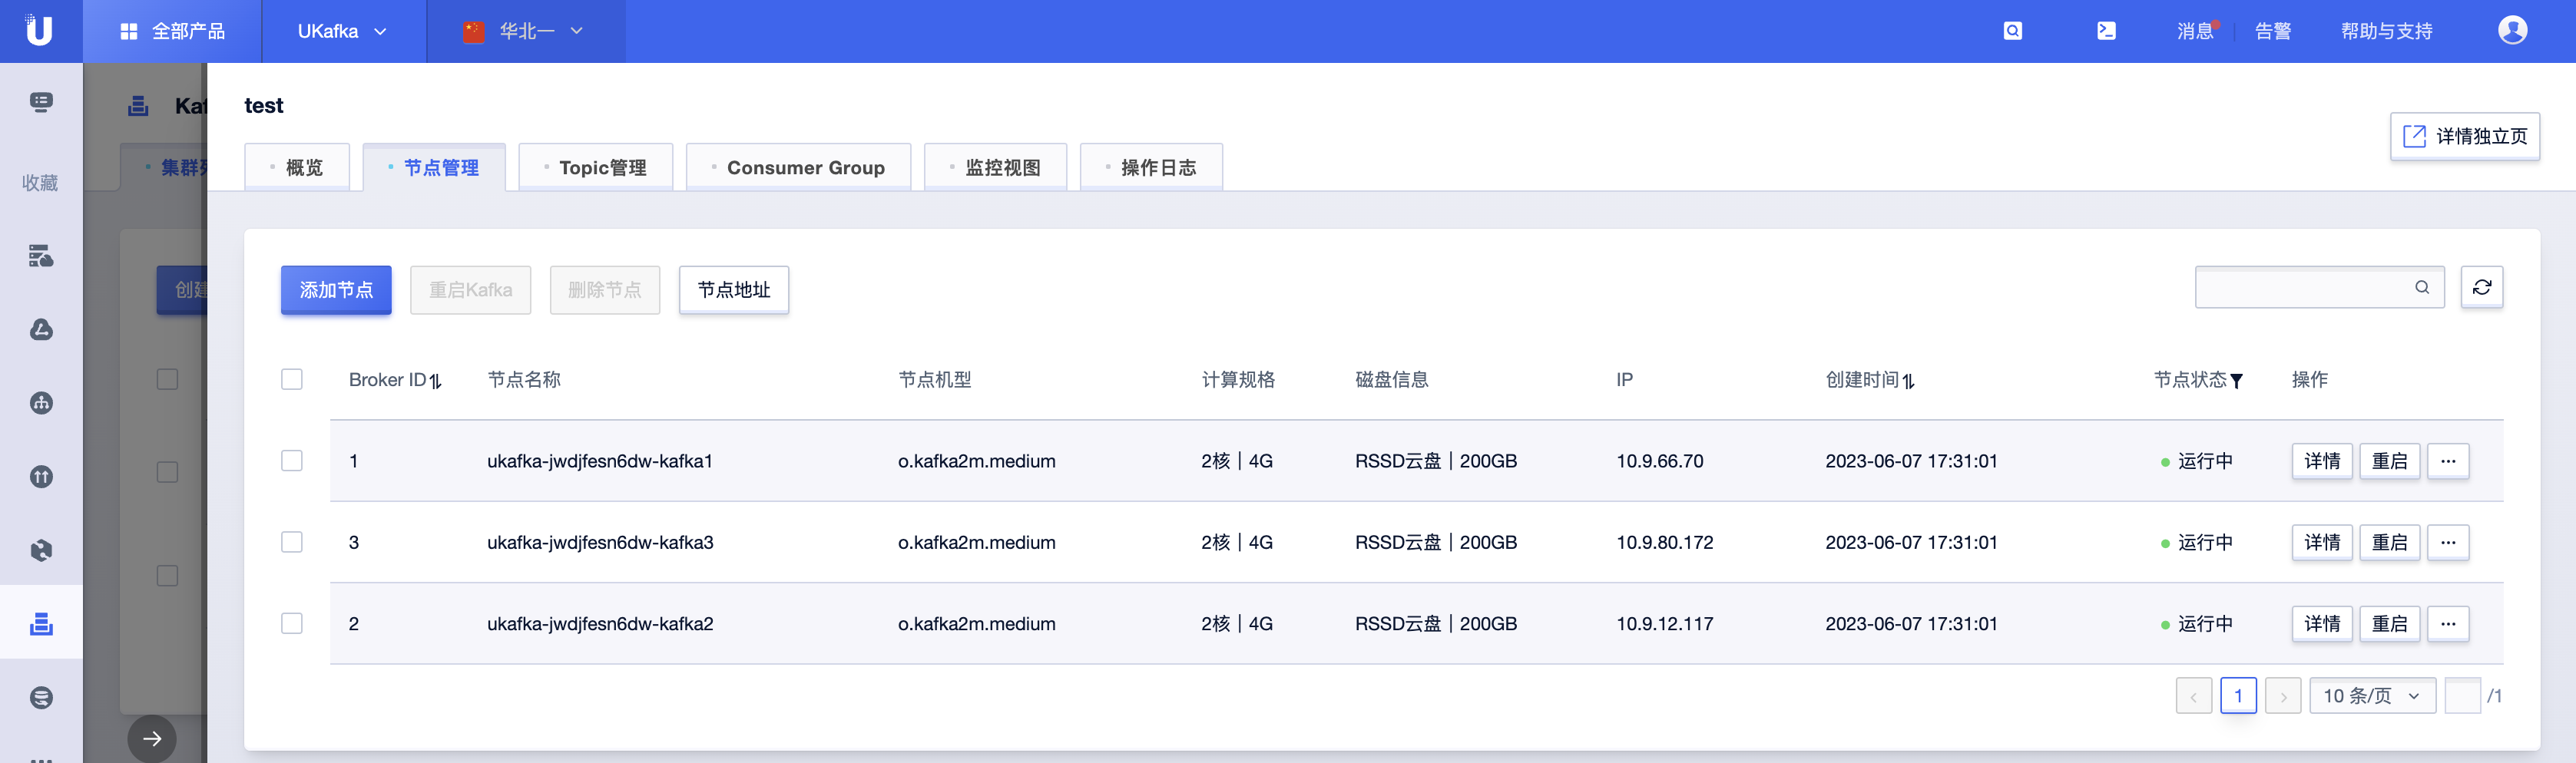Click the magnifier icon in the search field
This screenshot has width=2576, height=763.
2422,287
